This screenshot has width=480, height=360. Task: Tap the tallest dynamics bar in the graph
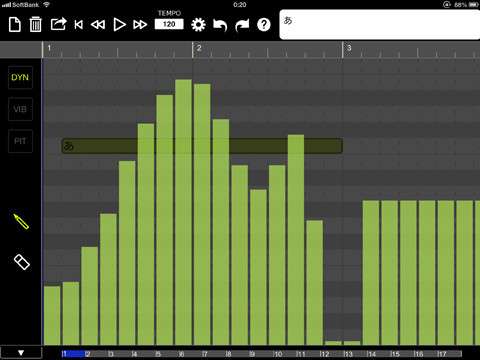[x=183, y=212]
